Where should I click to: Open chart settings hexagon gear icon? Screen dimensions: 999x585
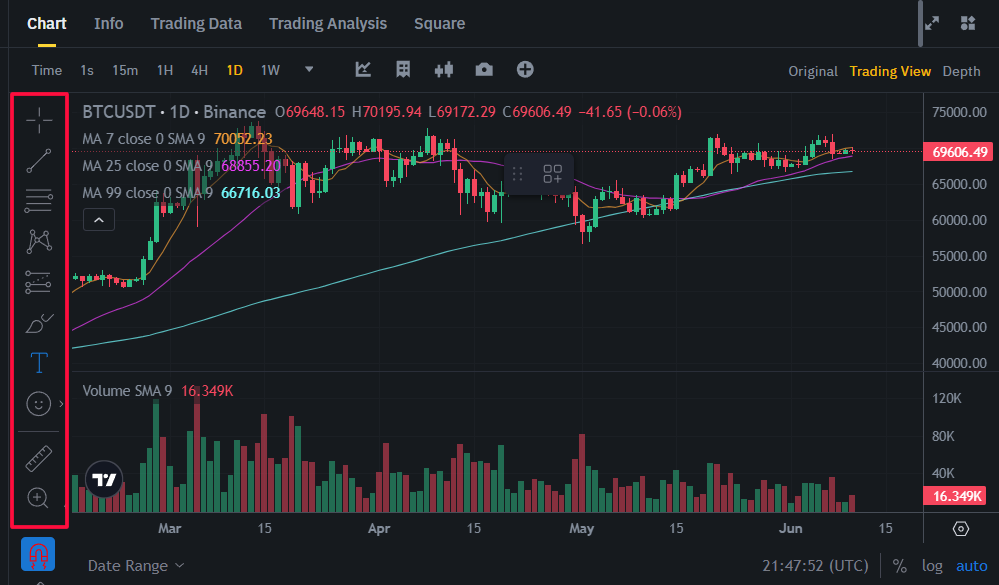click(x=961, y=528)
